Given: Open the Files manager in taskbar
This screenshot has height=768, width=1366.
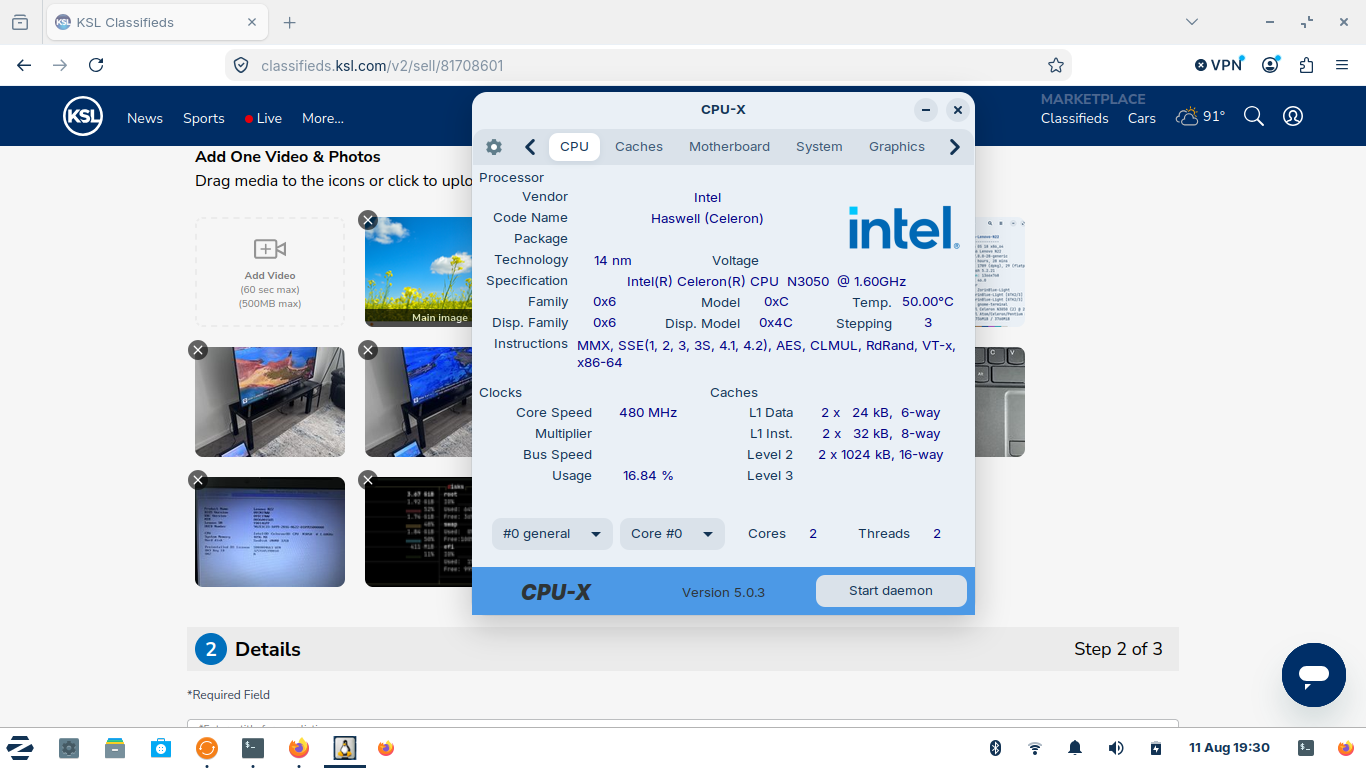Looking at the screenshot, I should (115, 748).
